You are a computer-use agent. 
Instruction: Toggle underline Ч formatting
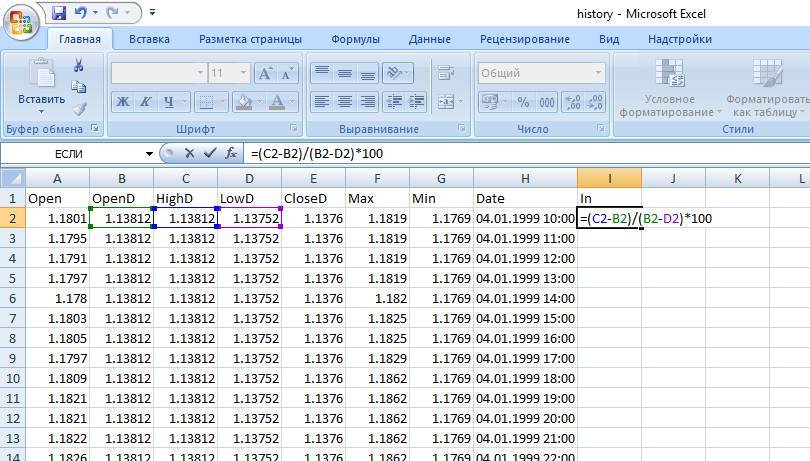[x=169, y=102]
